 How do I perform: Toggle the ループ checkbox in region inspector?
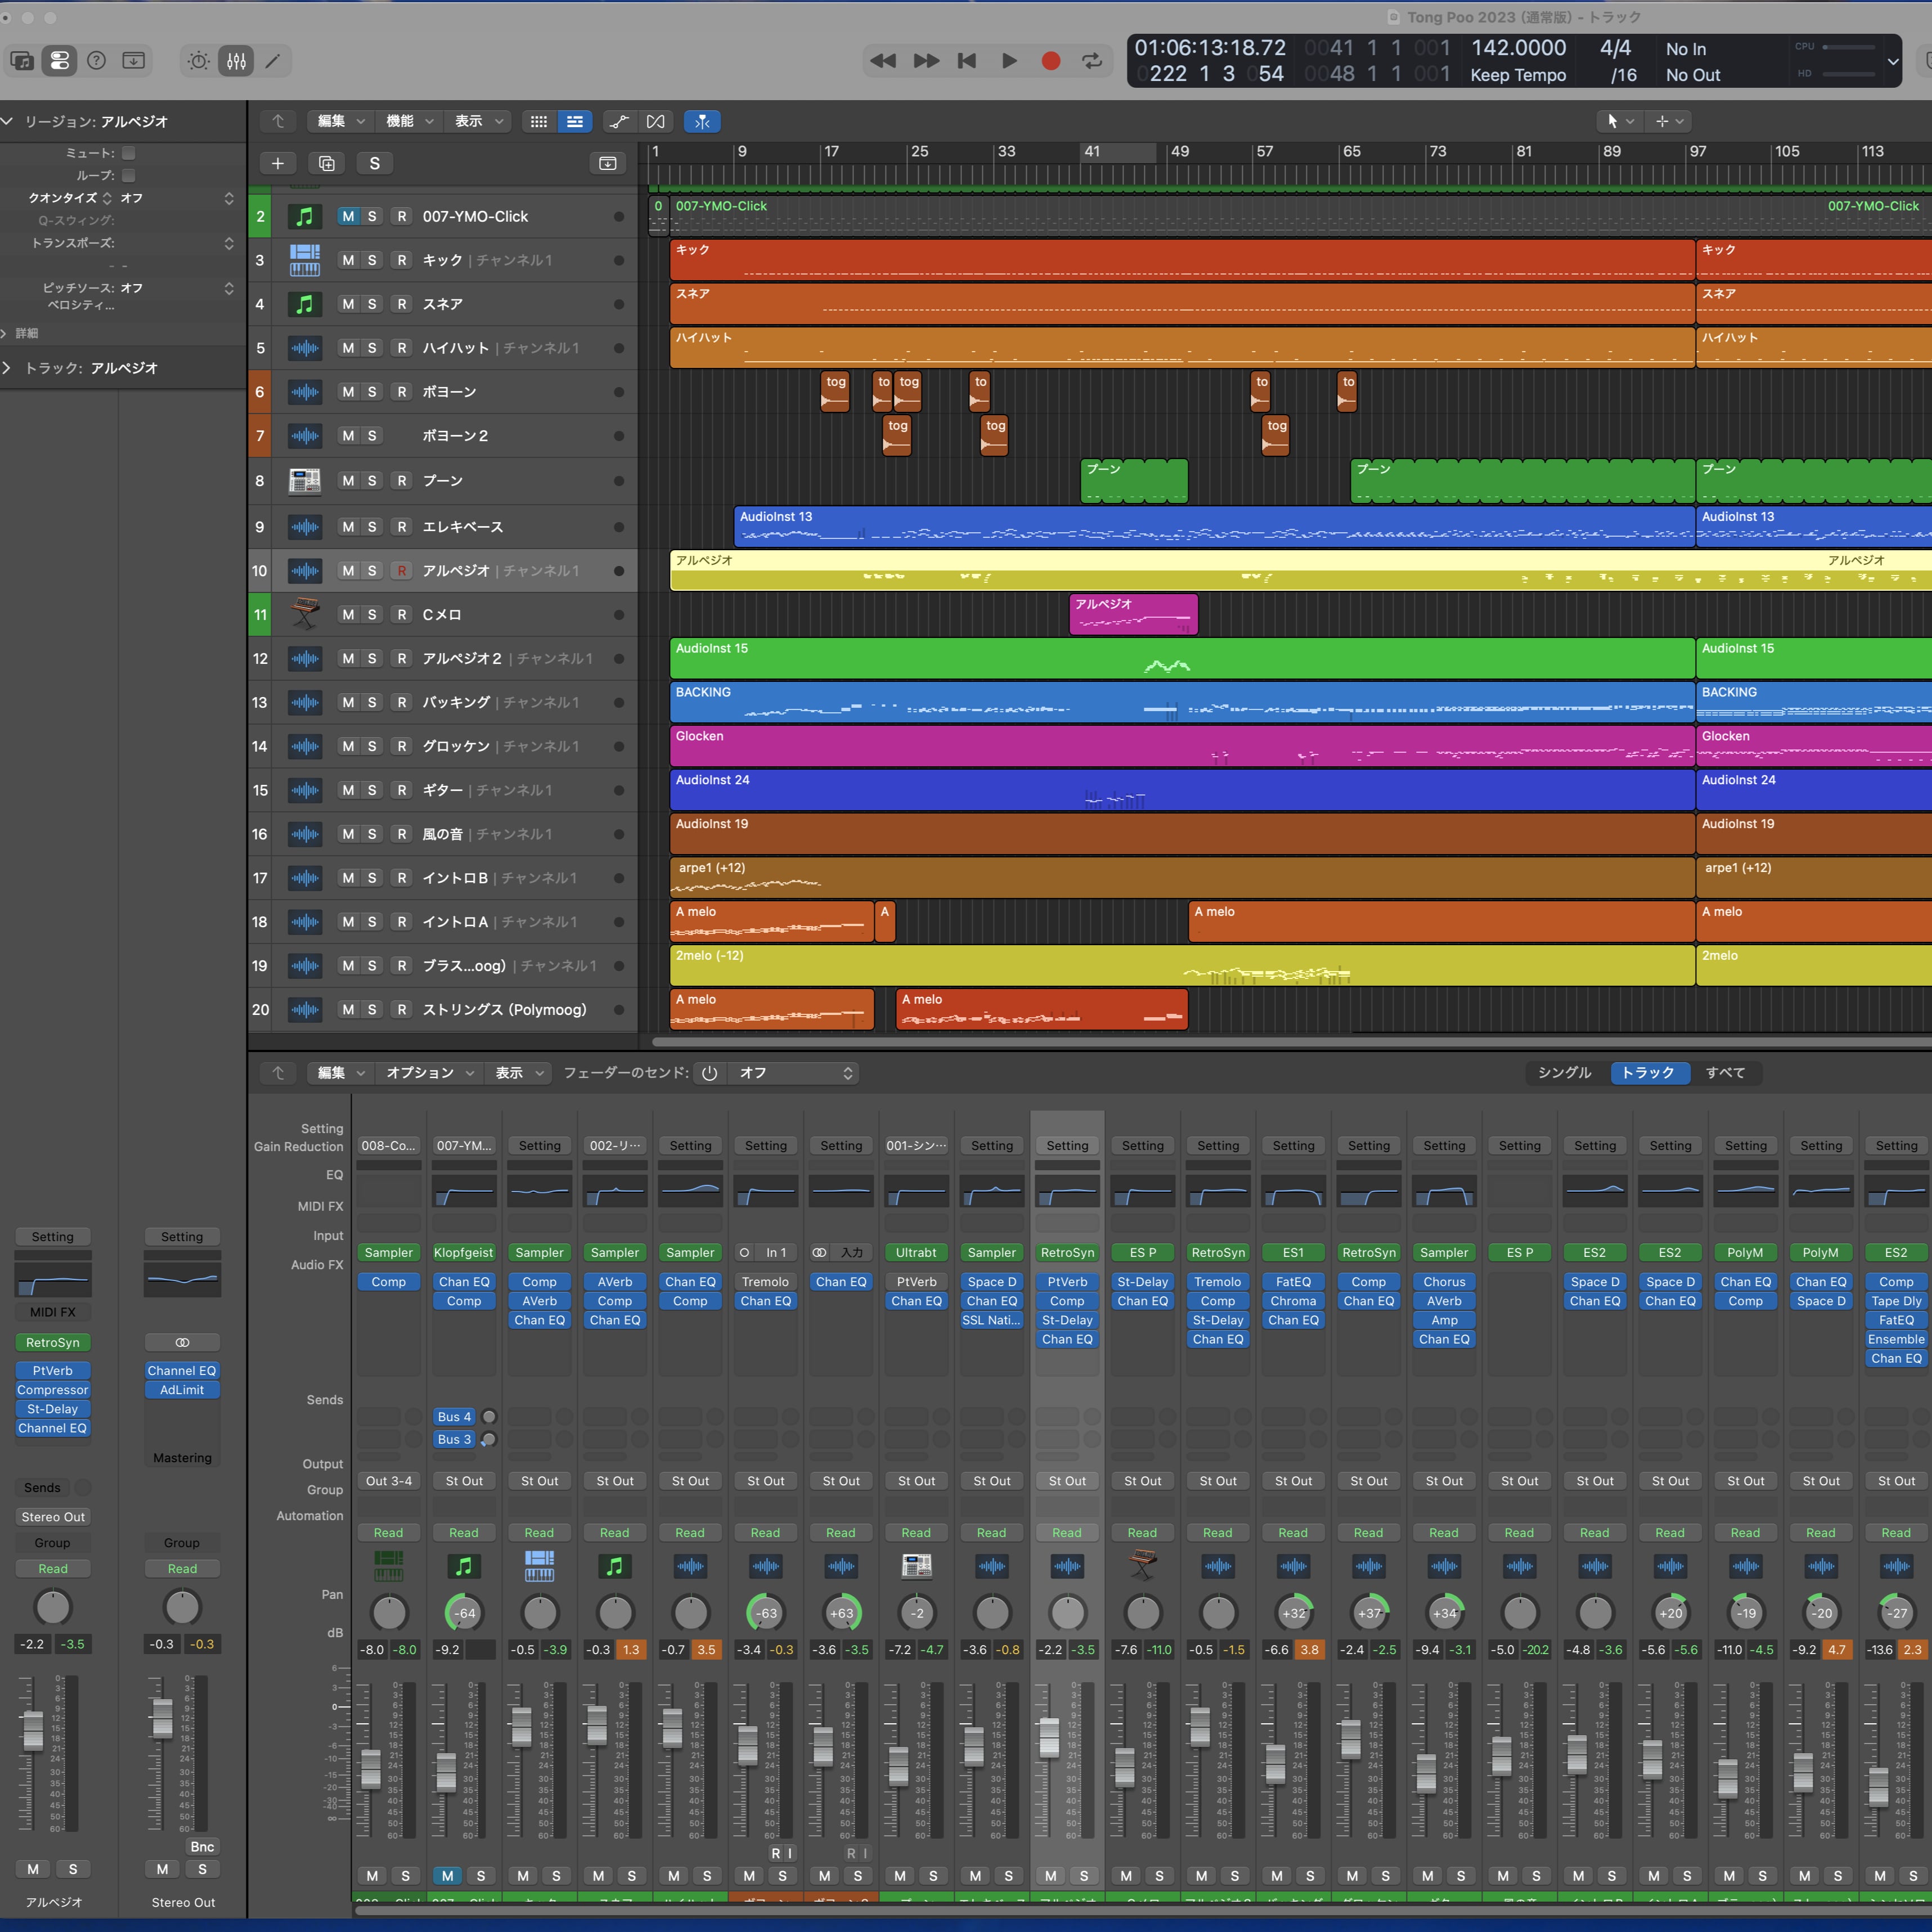(128, 175)
